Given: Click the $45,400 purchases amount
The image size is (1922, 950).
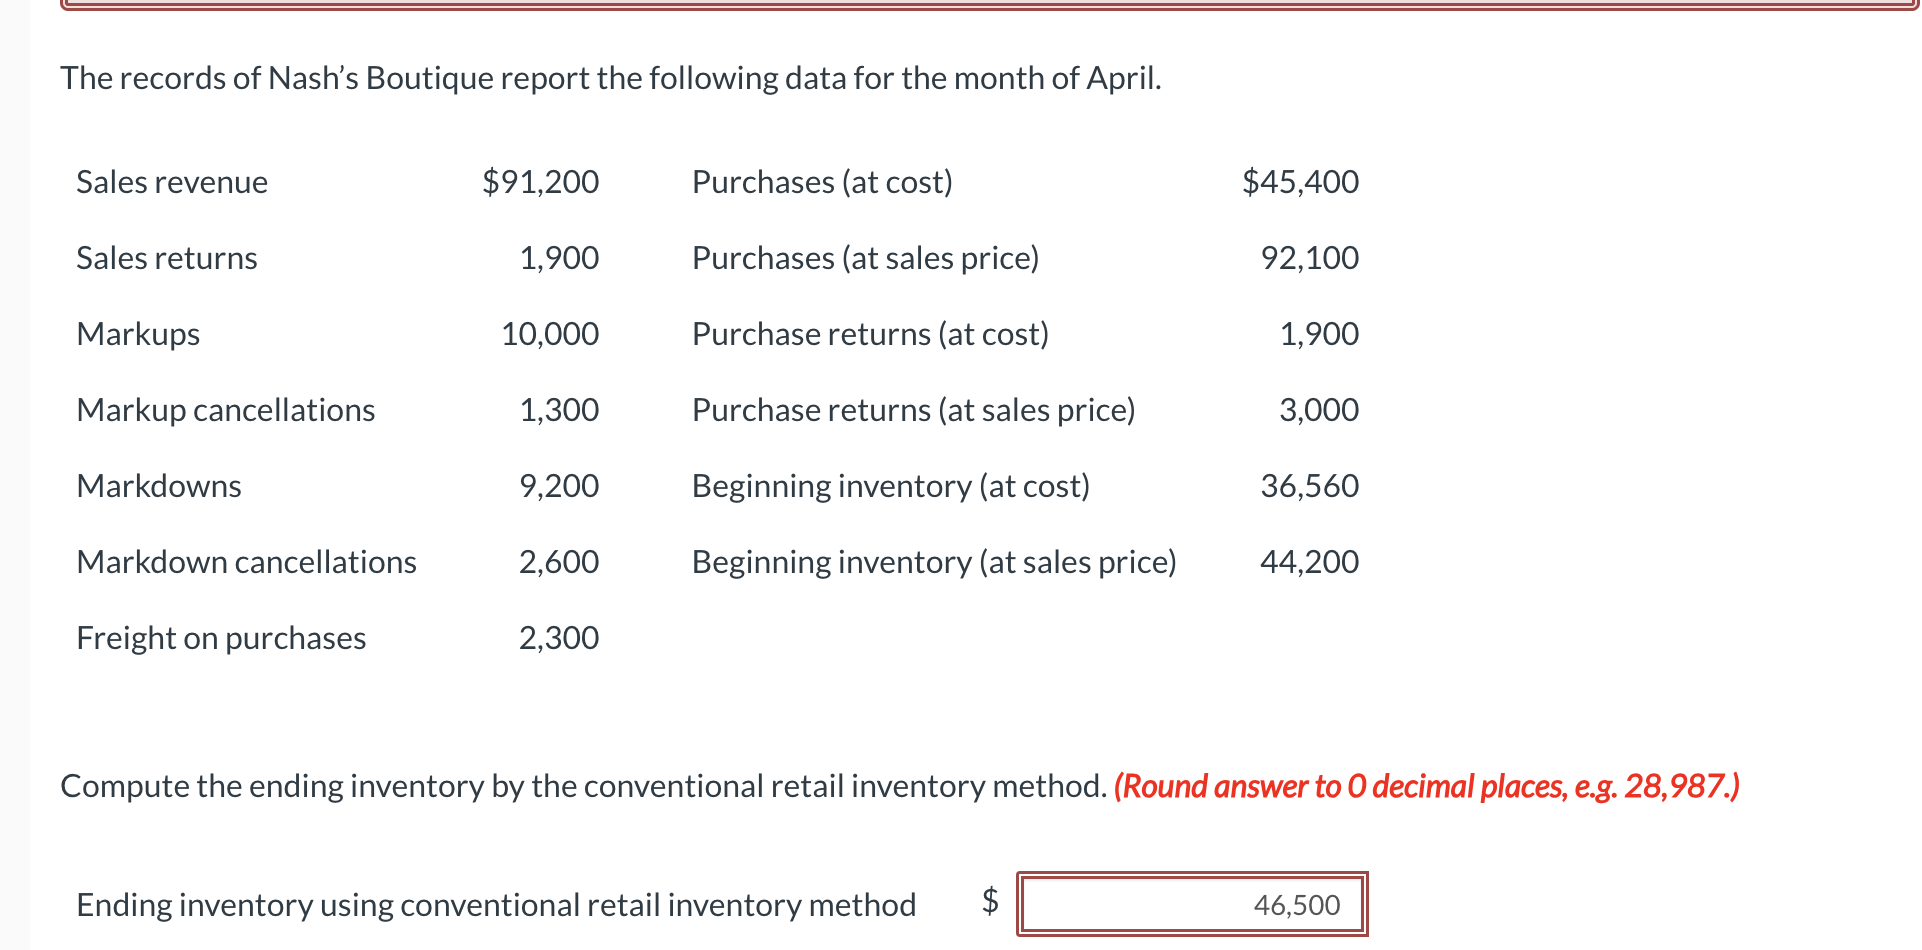Looking at the screenshot, I should click(1300, 182).
